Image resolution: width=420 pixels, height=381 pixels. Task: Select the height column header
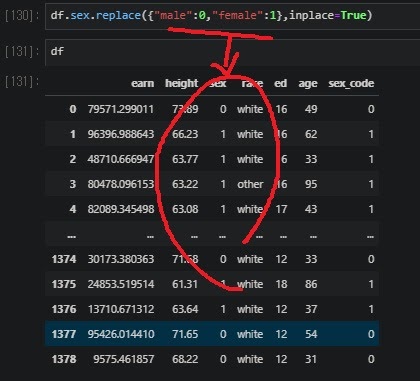[x=182, y=83]
